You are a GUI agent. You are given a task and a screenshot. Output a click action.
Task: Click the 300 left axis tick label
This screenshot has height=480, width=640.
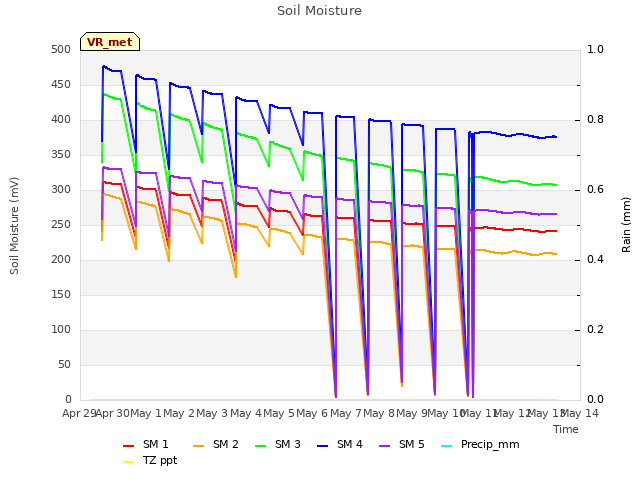pos(61,190)
